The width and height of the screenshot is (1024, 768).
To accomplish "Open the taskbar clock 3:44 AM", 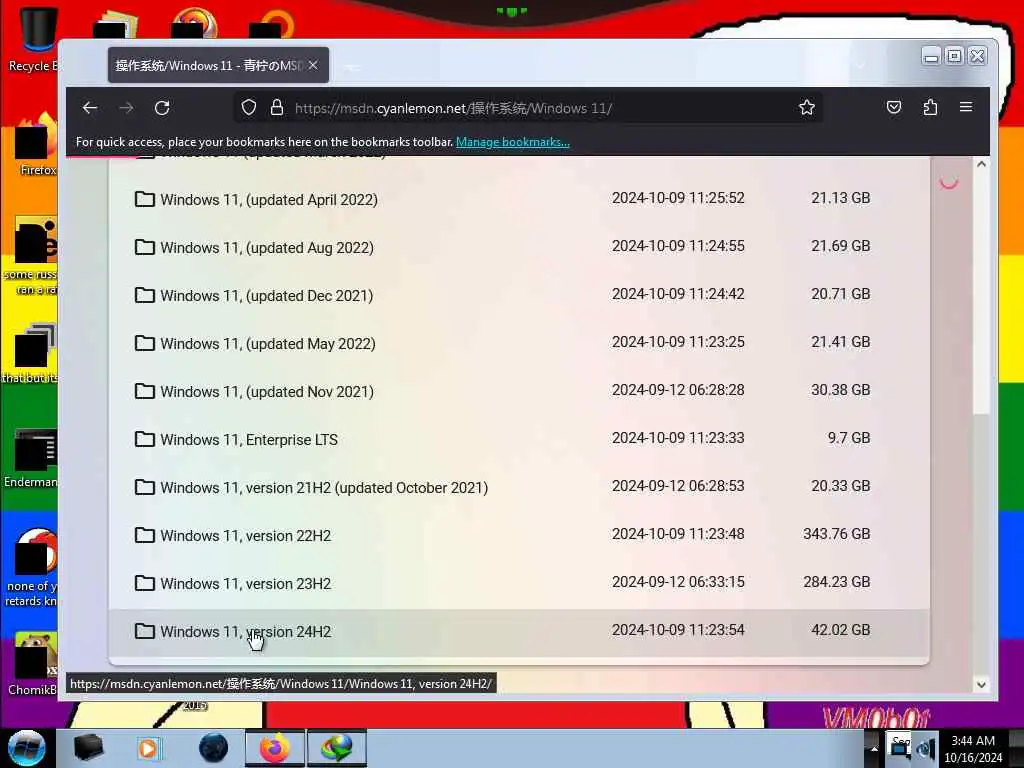I will 973,749.
